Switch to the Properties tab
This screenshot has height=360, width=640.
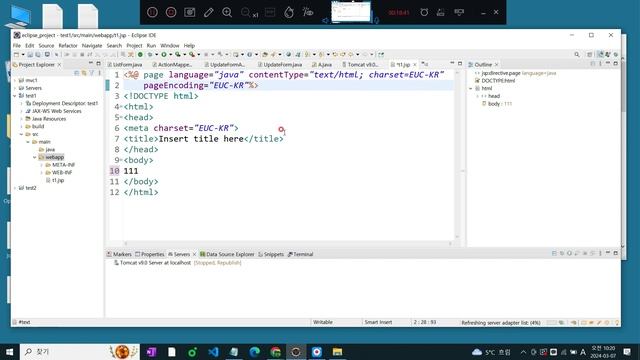150,254
